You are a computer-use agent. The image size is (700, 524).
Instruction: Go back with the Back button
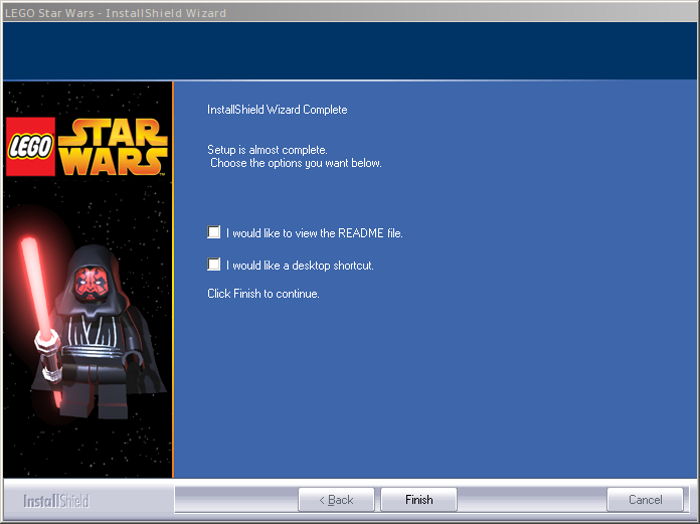click(336, 499)
